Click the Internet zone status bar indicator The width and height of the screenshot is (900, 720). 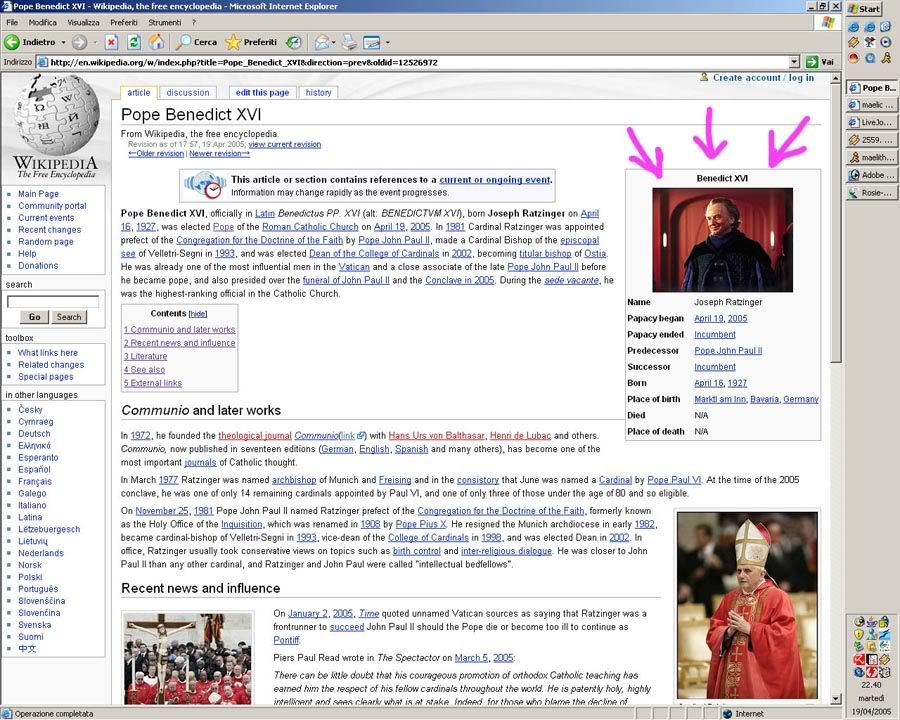click(x=744, y=714)
